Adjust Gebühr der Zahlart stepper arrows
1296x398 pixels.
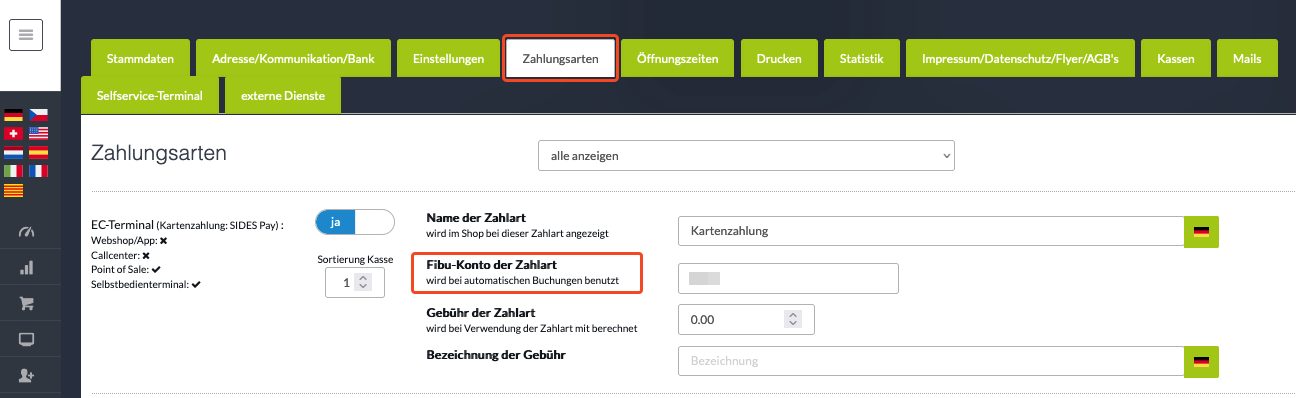(x=792, y=320)
